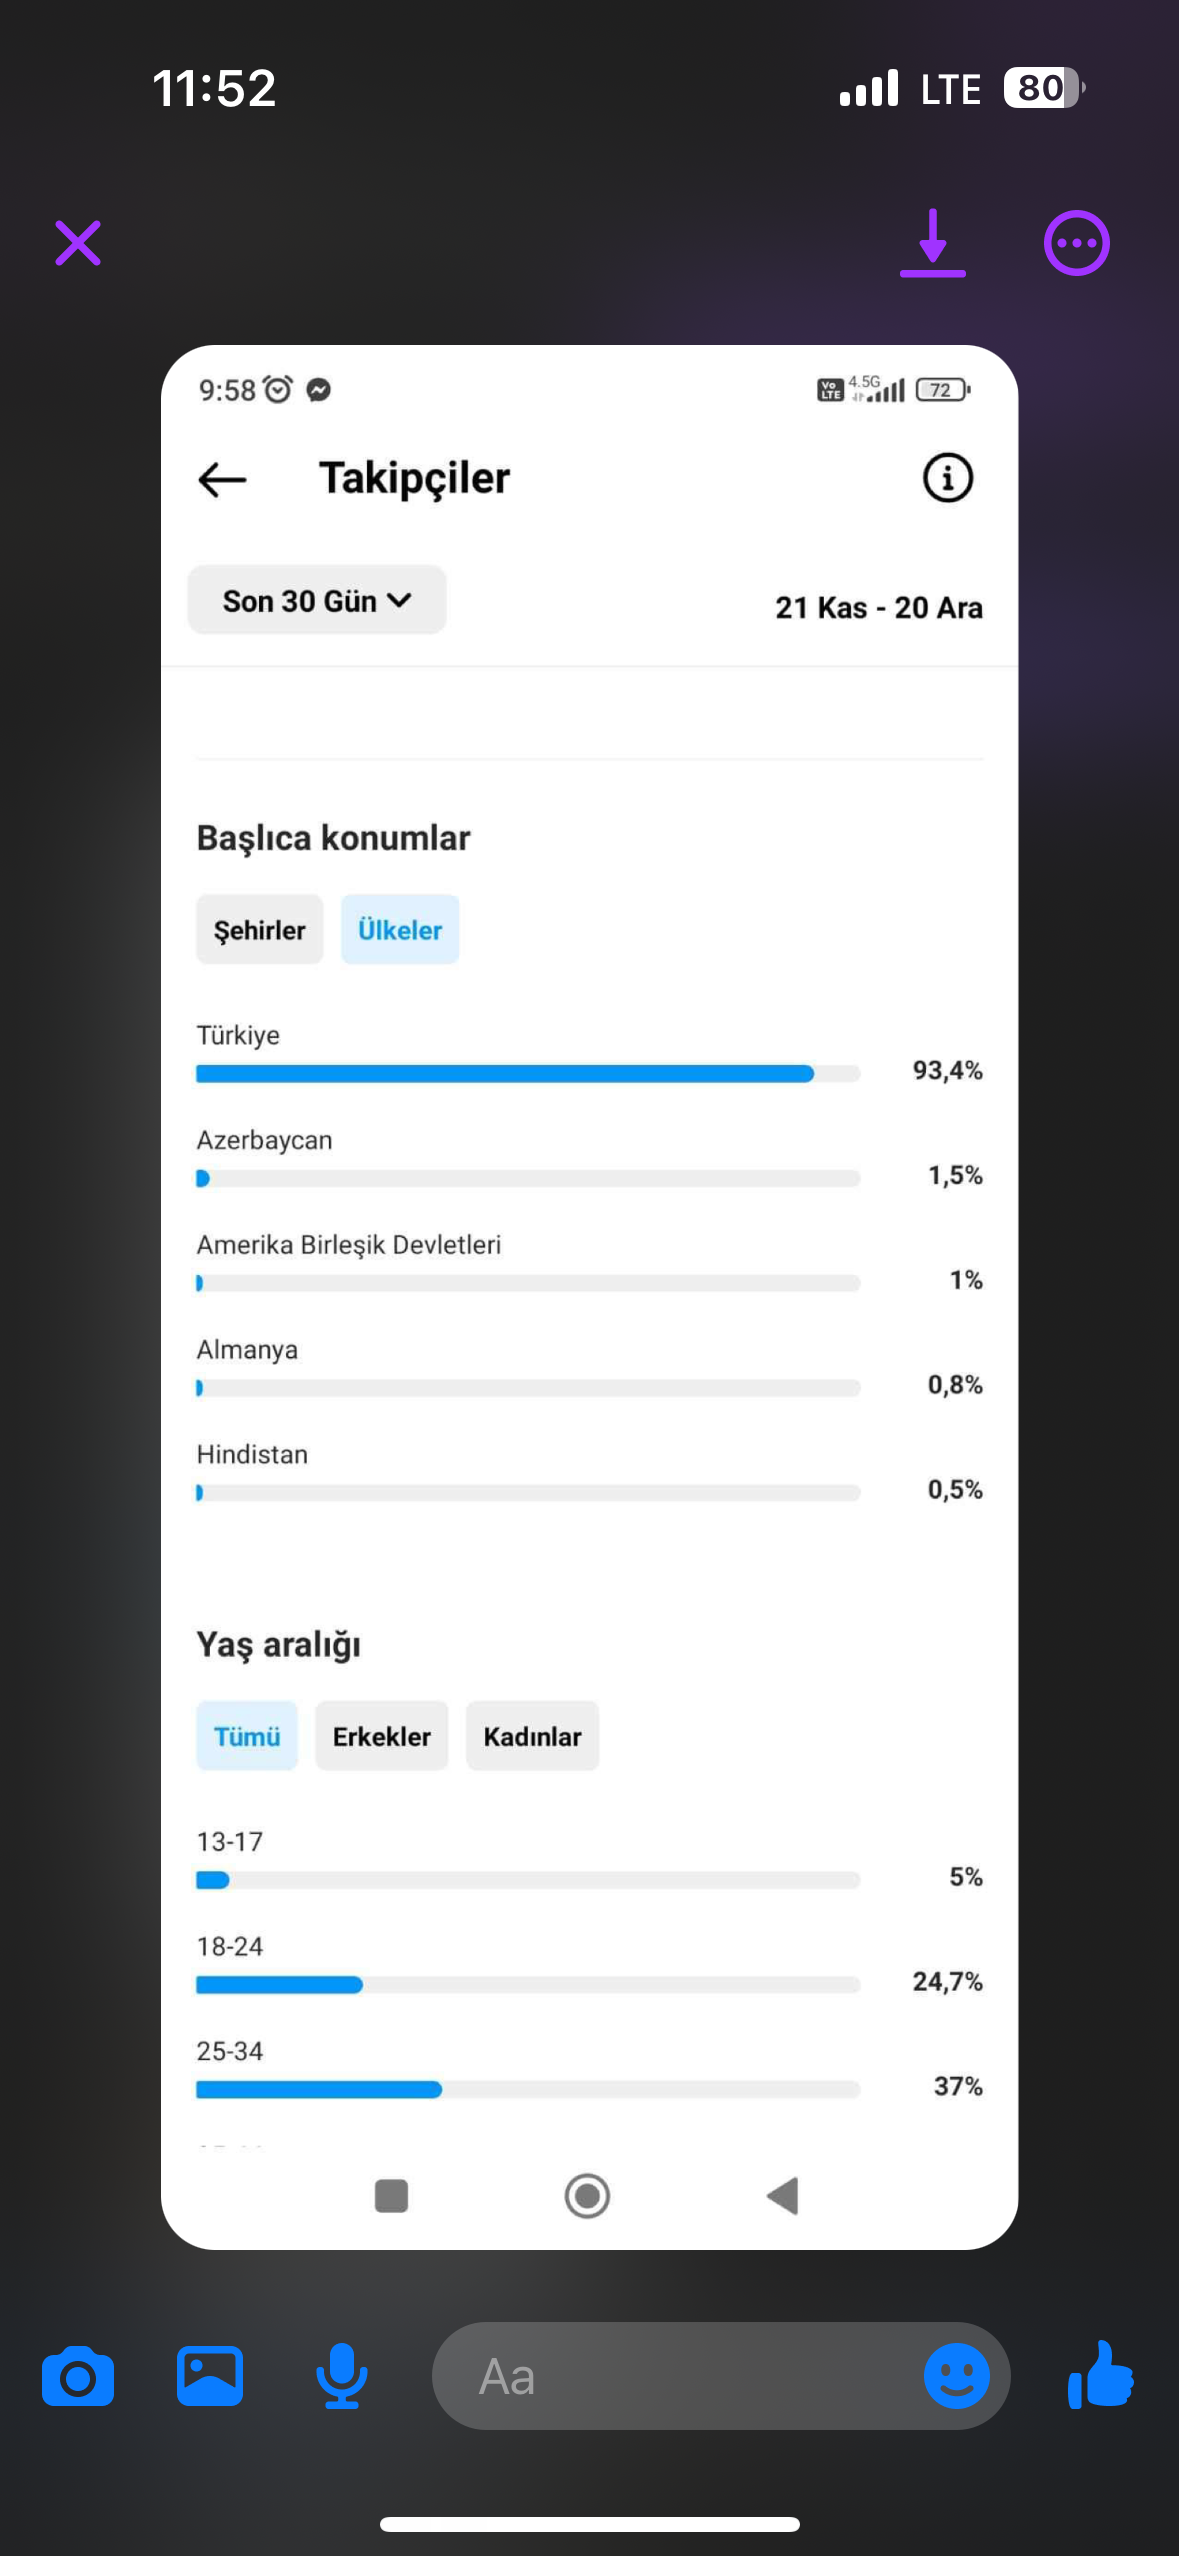
Task: Tap the Android home circle button
Action: coord(587,2196)
